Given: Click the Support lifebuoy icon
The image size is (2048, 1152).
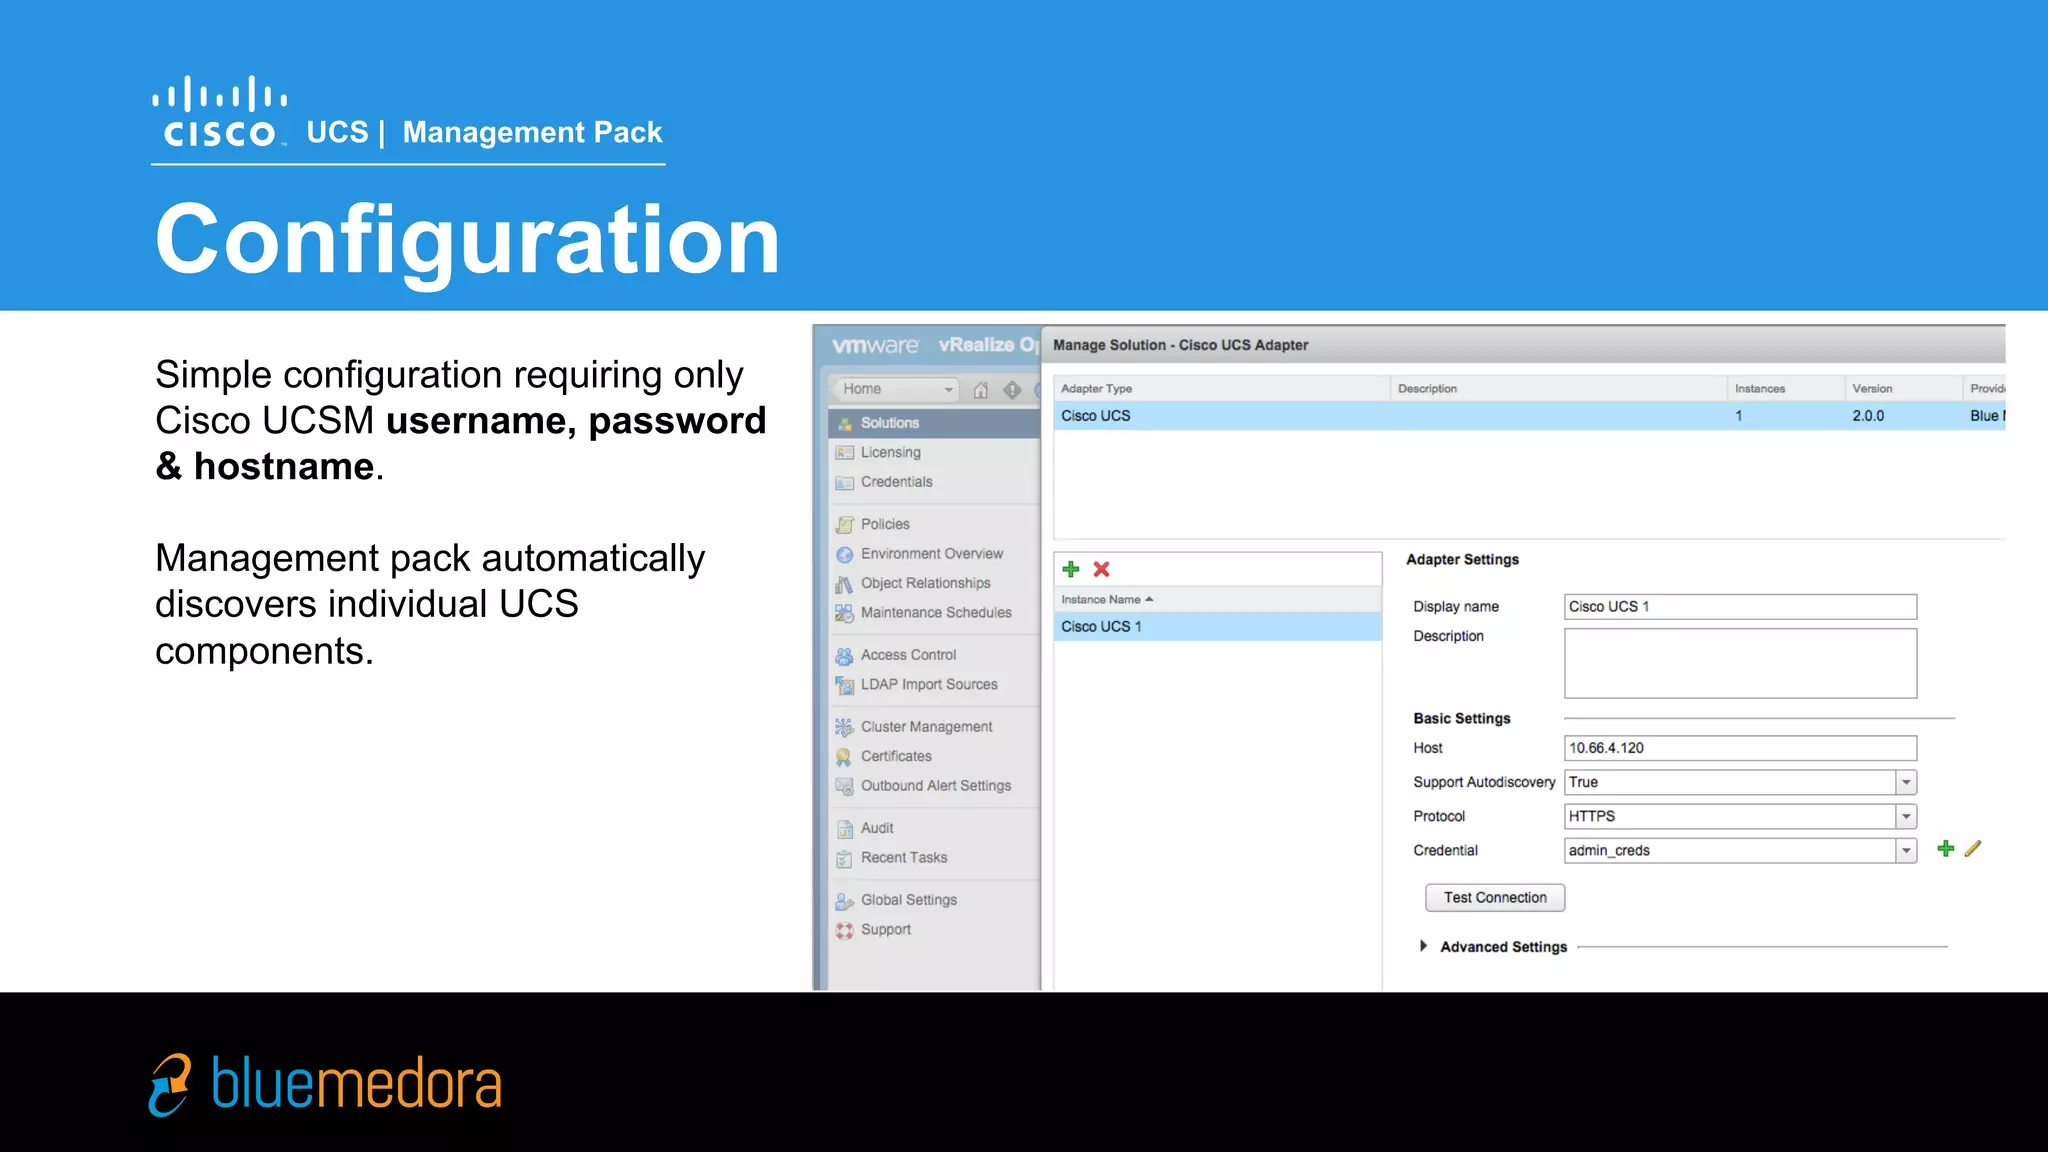Looking at the screenshot, I should click(845, 931).
